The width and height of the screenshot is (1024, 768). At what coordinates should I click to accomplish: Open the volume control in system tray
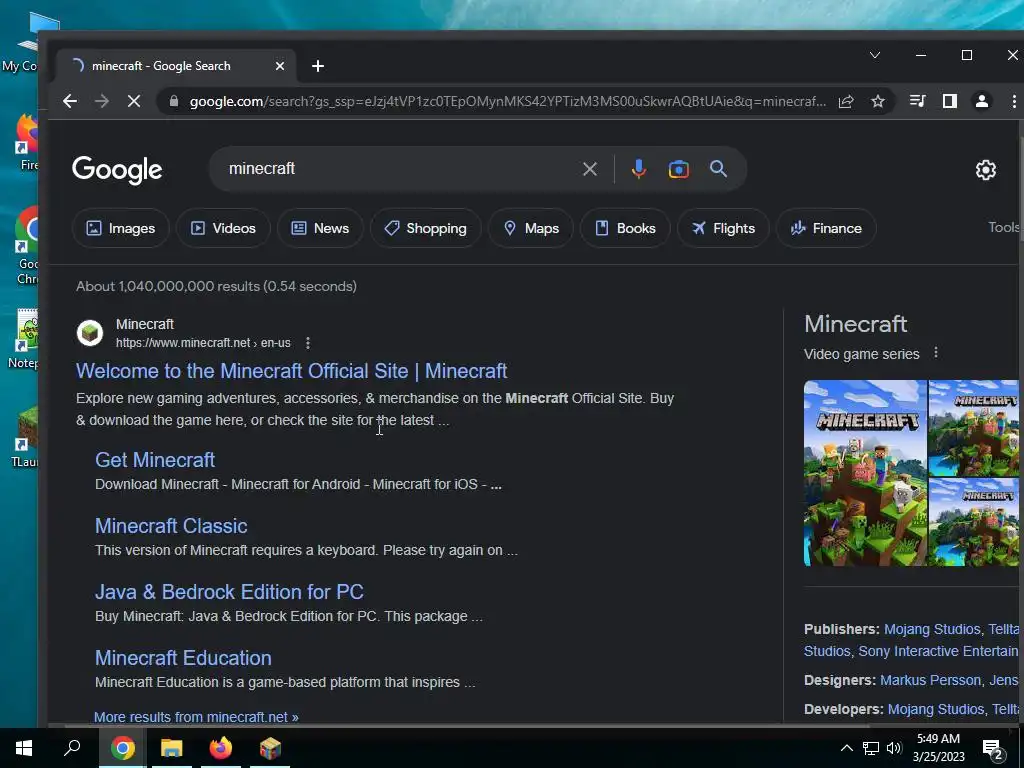click(894, 748)
